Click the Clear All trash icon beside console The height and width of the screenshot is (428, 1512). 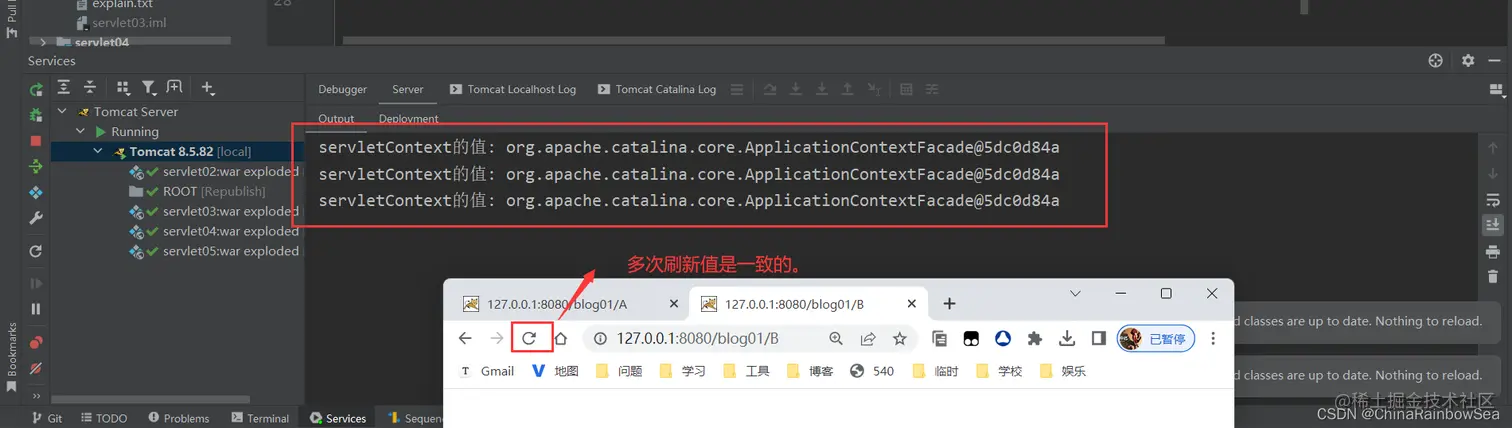pyautogui.click(x=1493, y=276)
